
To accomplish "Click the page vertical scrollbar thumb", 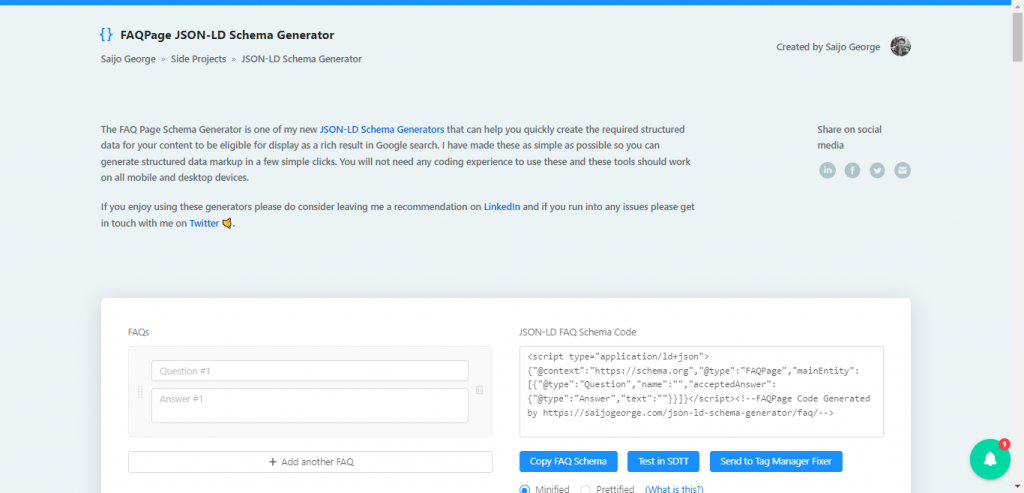I will pos(1017,37).
